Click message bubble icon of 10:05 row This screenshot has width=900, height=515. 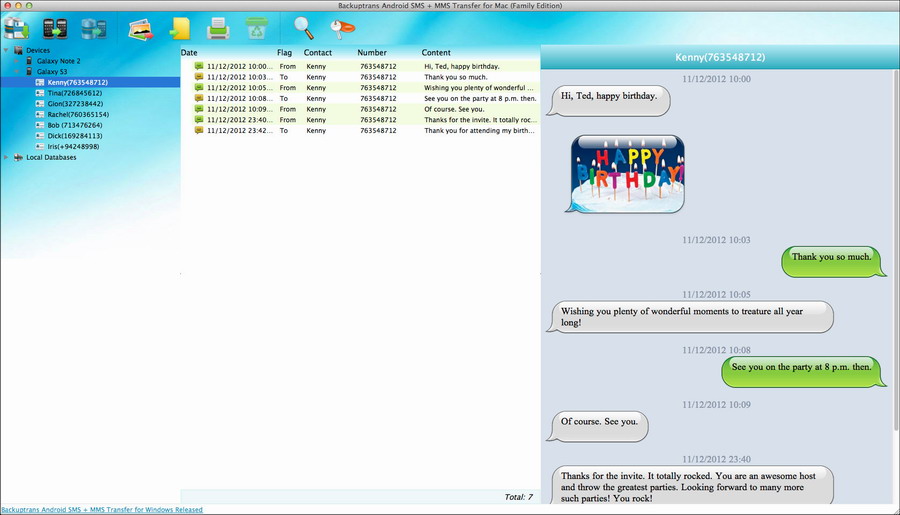point(199,88)
